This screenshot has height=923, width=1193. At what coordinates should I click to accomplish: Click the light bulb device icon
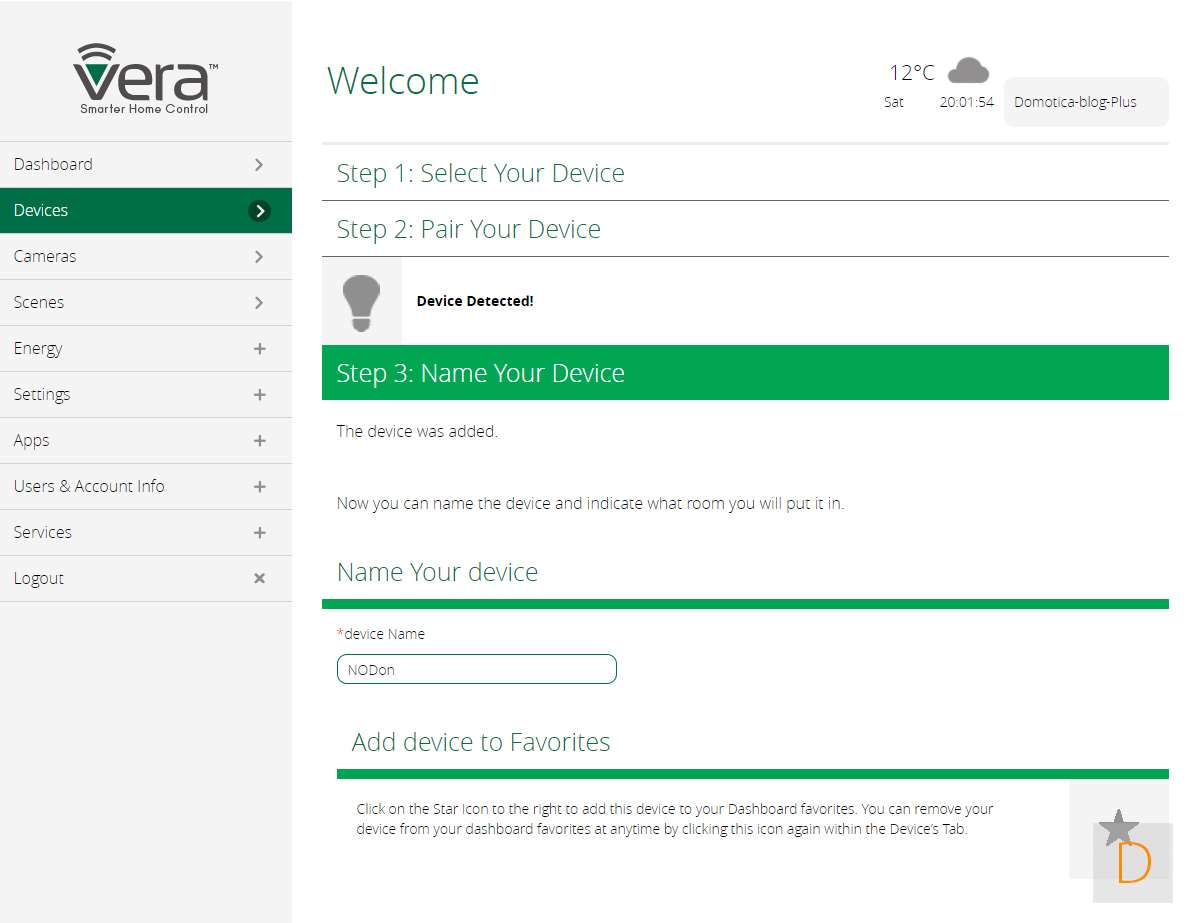point(361,302)
